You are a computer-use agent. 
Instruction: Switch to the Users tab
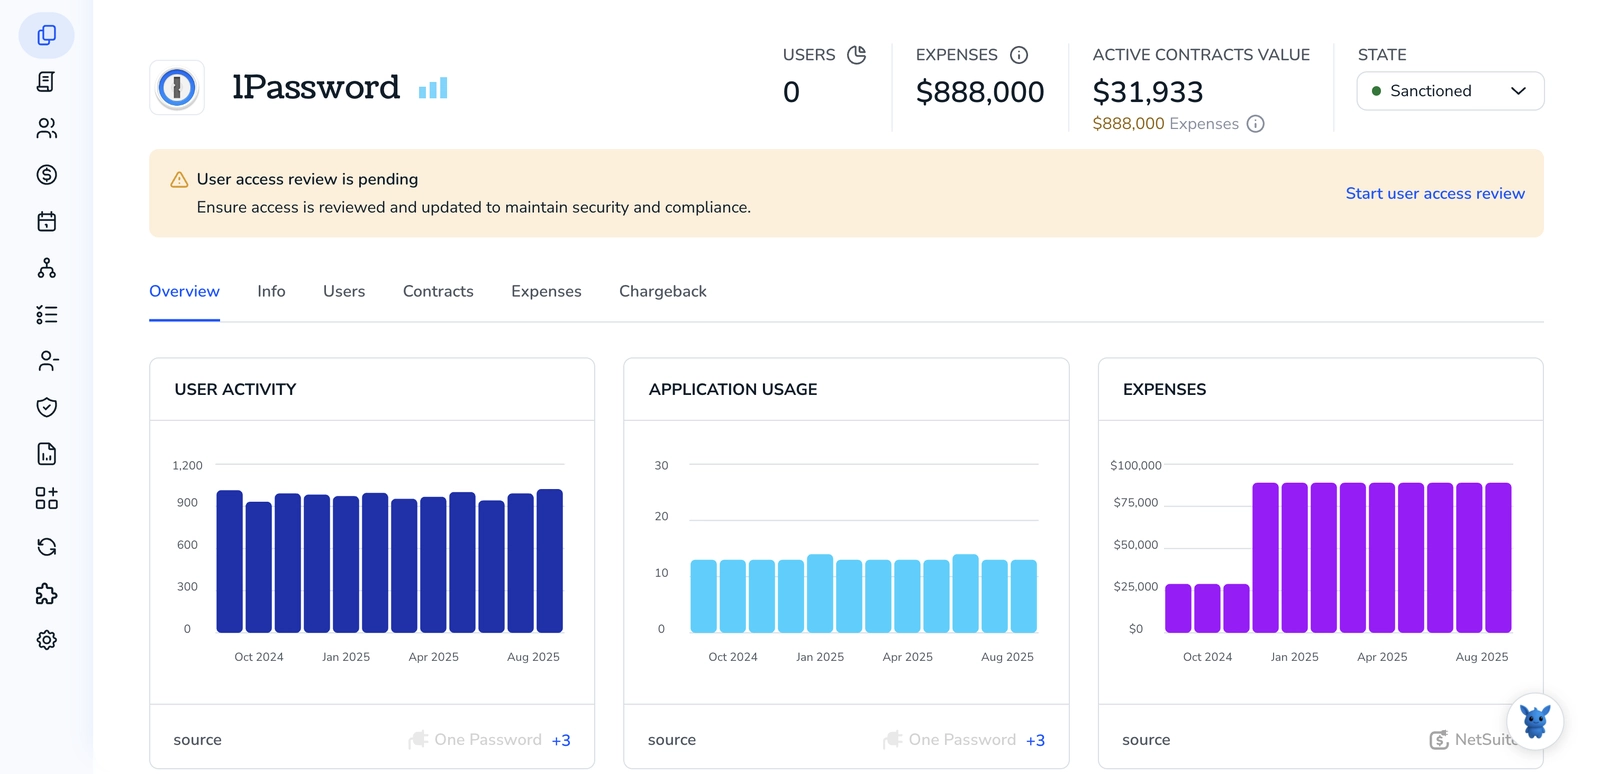click(344, 291)
